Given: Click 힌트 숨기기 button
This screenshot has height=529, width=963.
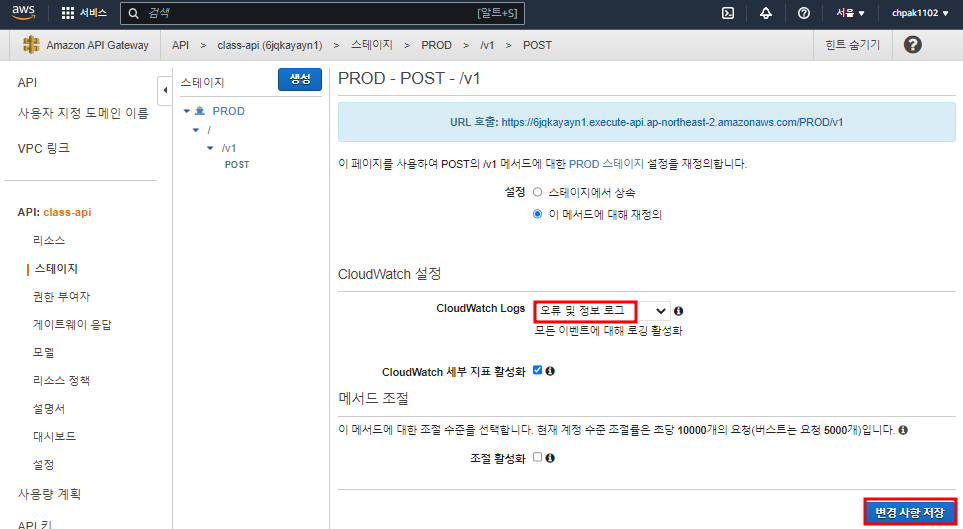Looking at the screenshot, I should 852,45.
